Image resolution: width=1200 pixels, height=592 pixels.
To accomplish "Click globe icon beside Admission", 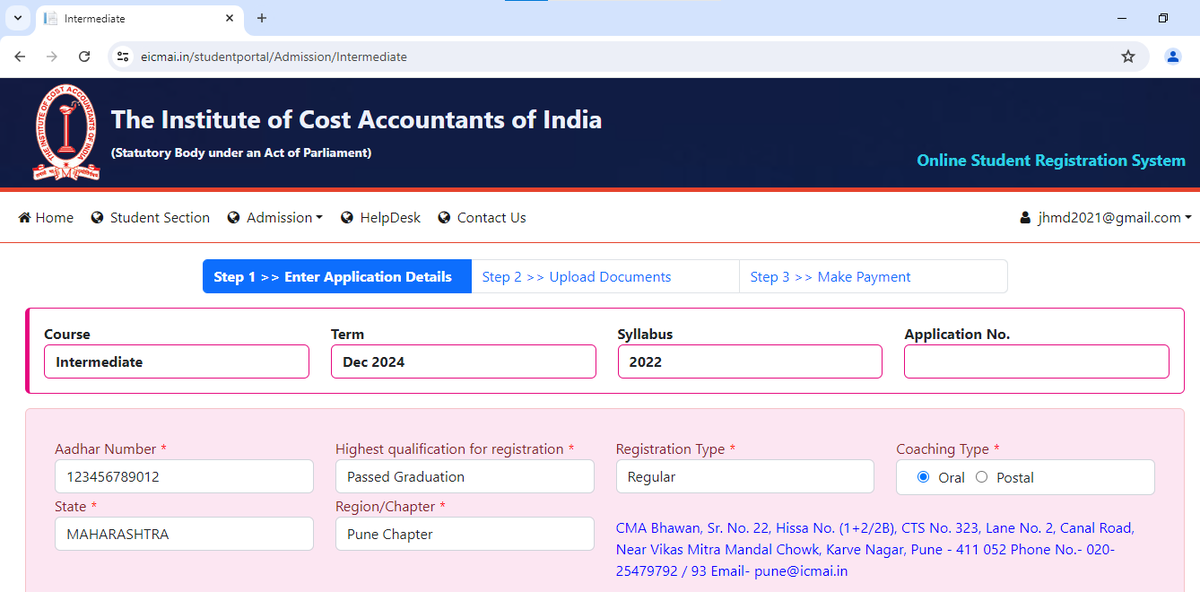I will pyautogui.click(x=233, y=217).
